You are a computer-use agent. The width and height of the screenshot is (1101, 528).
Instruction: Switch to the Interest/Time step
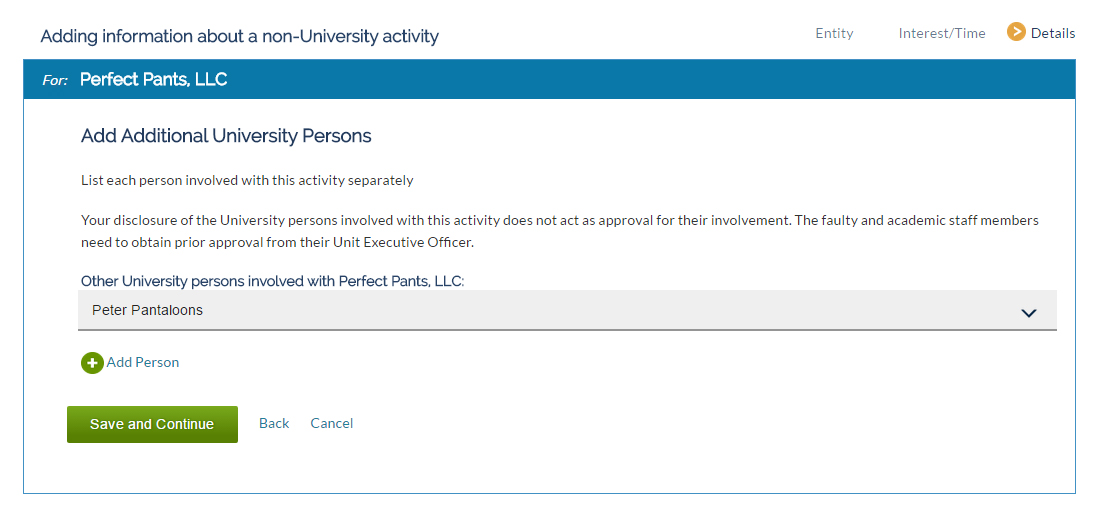click(942, 33)
